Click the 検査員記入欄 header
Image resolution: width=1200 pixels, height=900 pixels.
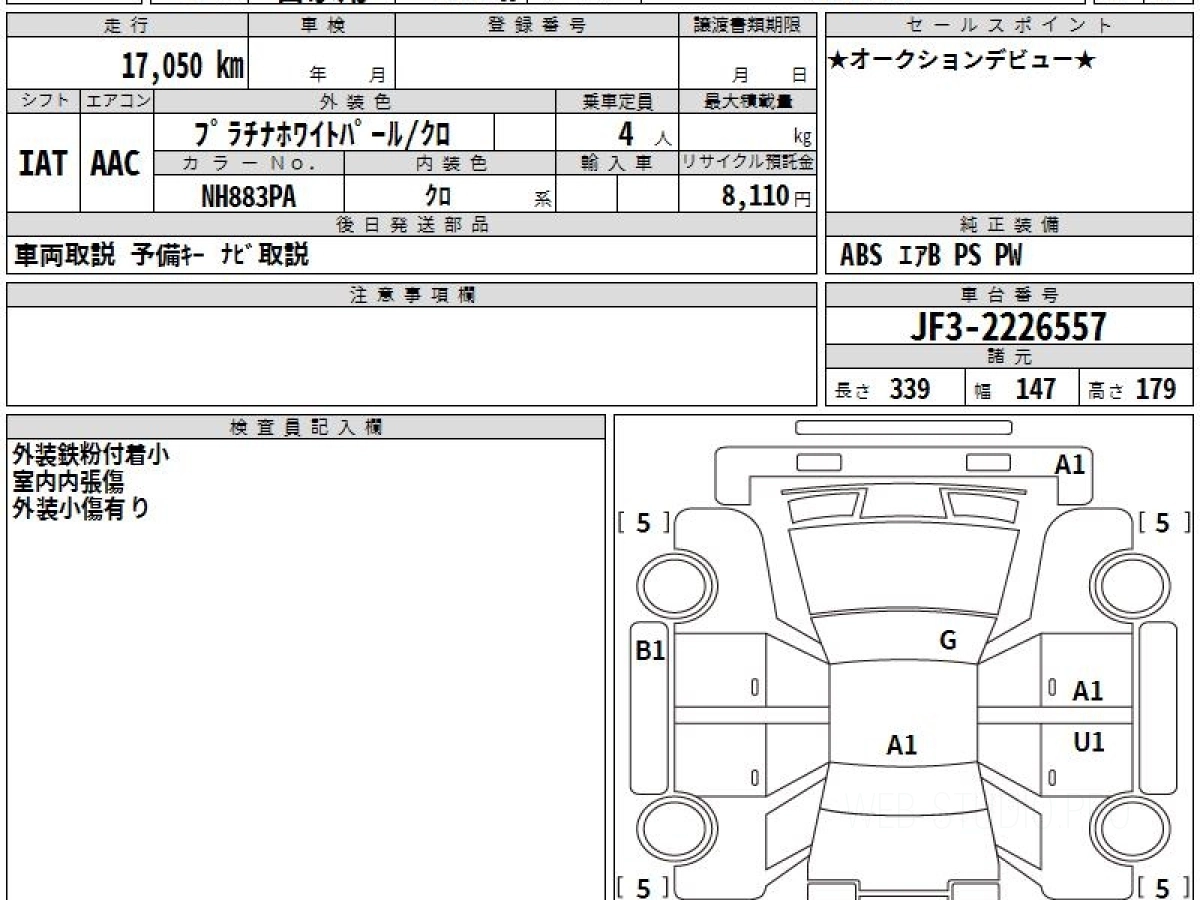305,427
